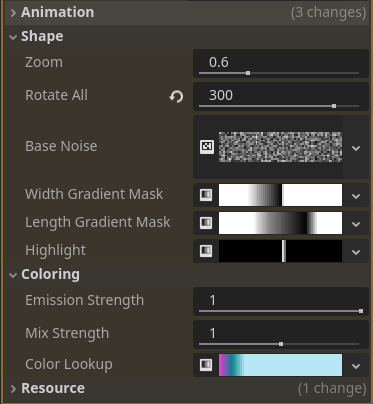Viewport: 373px width, 404px height.
Task: Click the Width Gradient Mask label
Action: click(94, 194)
